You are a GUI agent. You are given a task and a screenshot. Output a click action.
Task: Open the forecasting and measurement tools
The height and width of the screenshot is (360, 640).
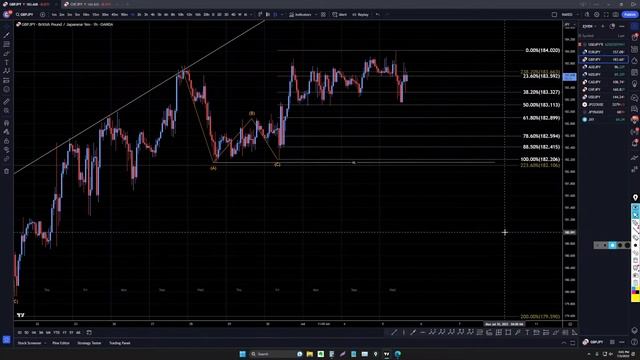[x=7, y=80]
